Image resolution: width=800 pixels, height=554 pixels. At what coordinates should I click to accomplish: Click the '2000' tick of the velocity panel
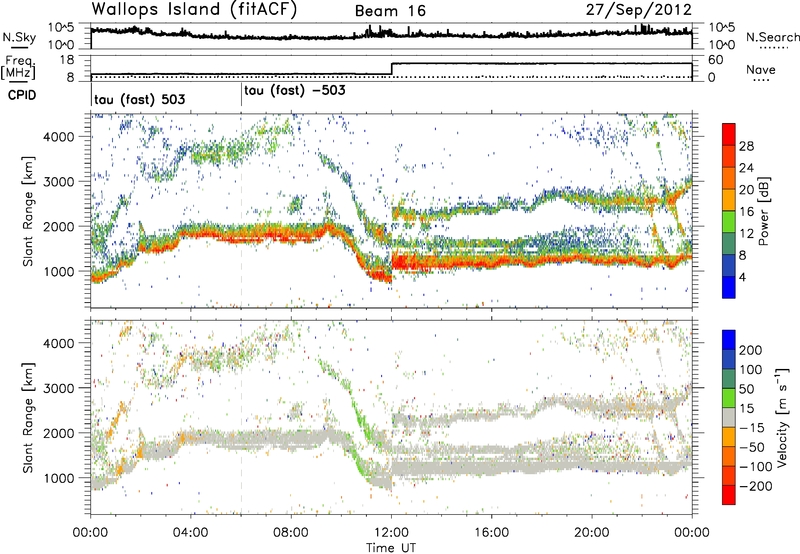[x=58, y=433]
